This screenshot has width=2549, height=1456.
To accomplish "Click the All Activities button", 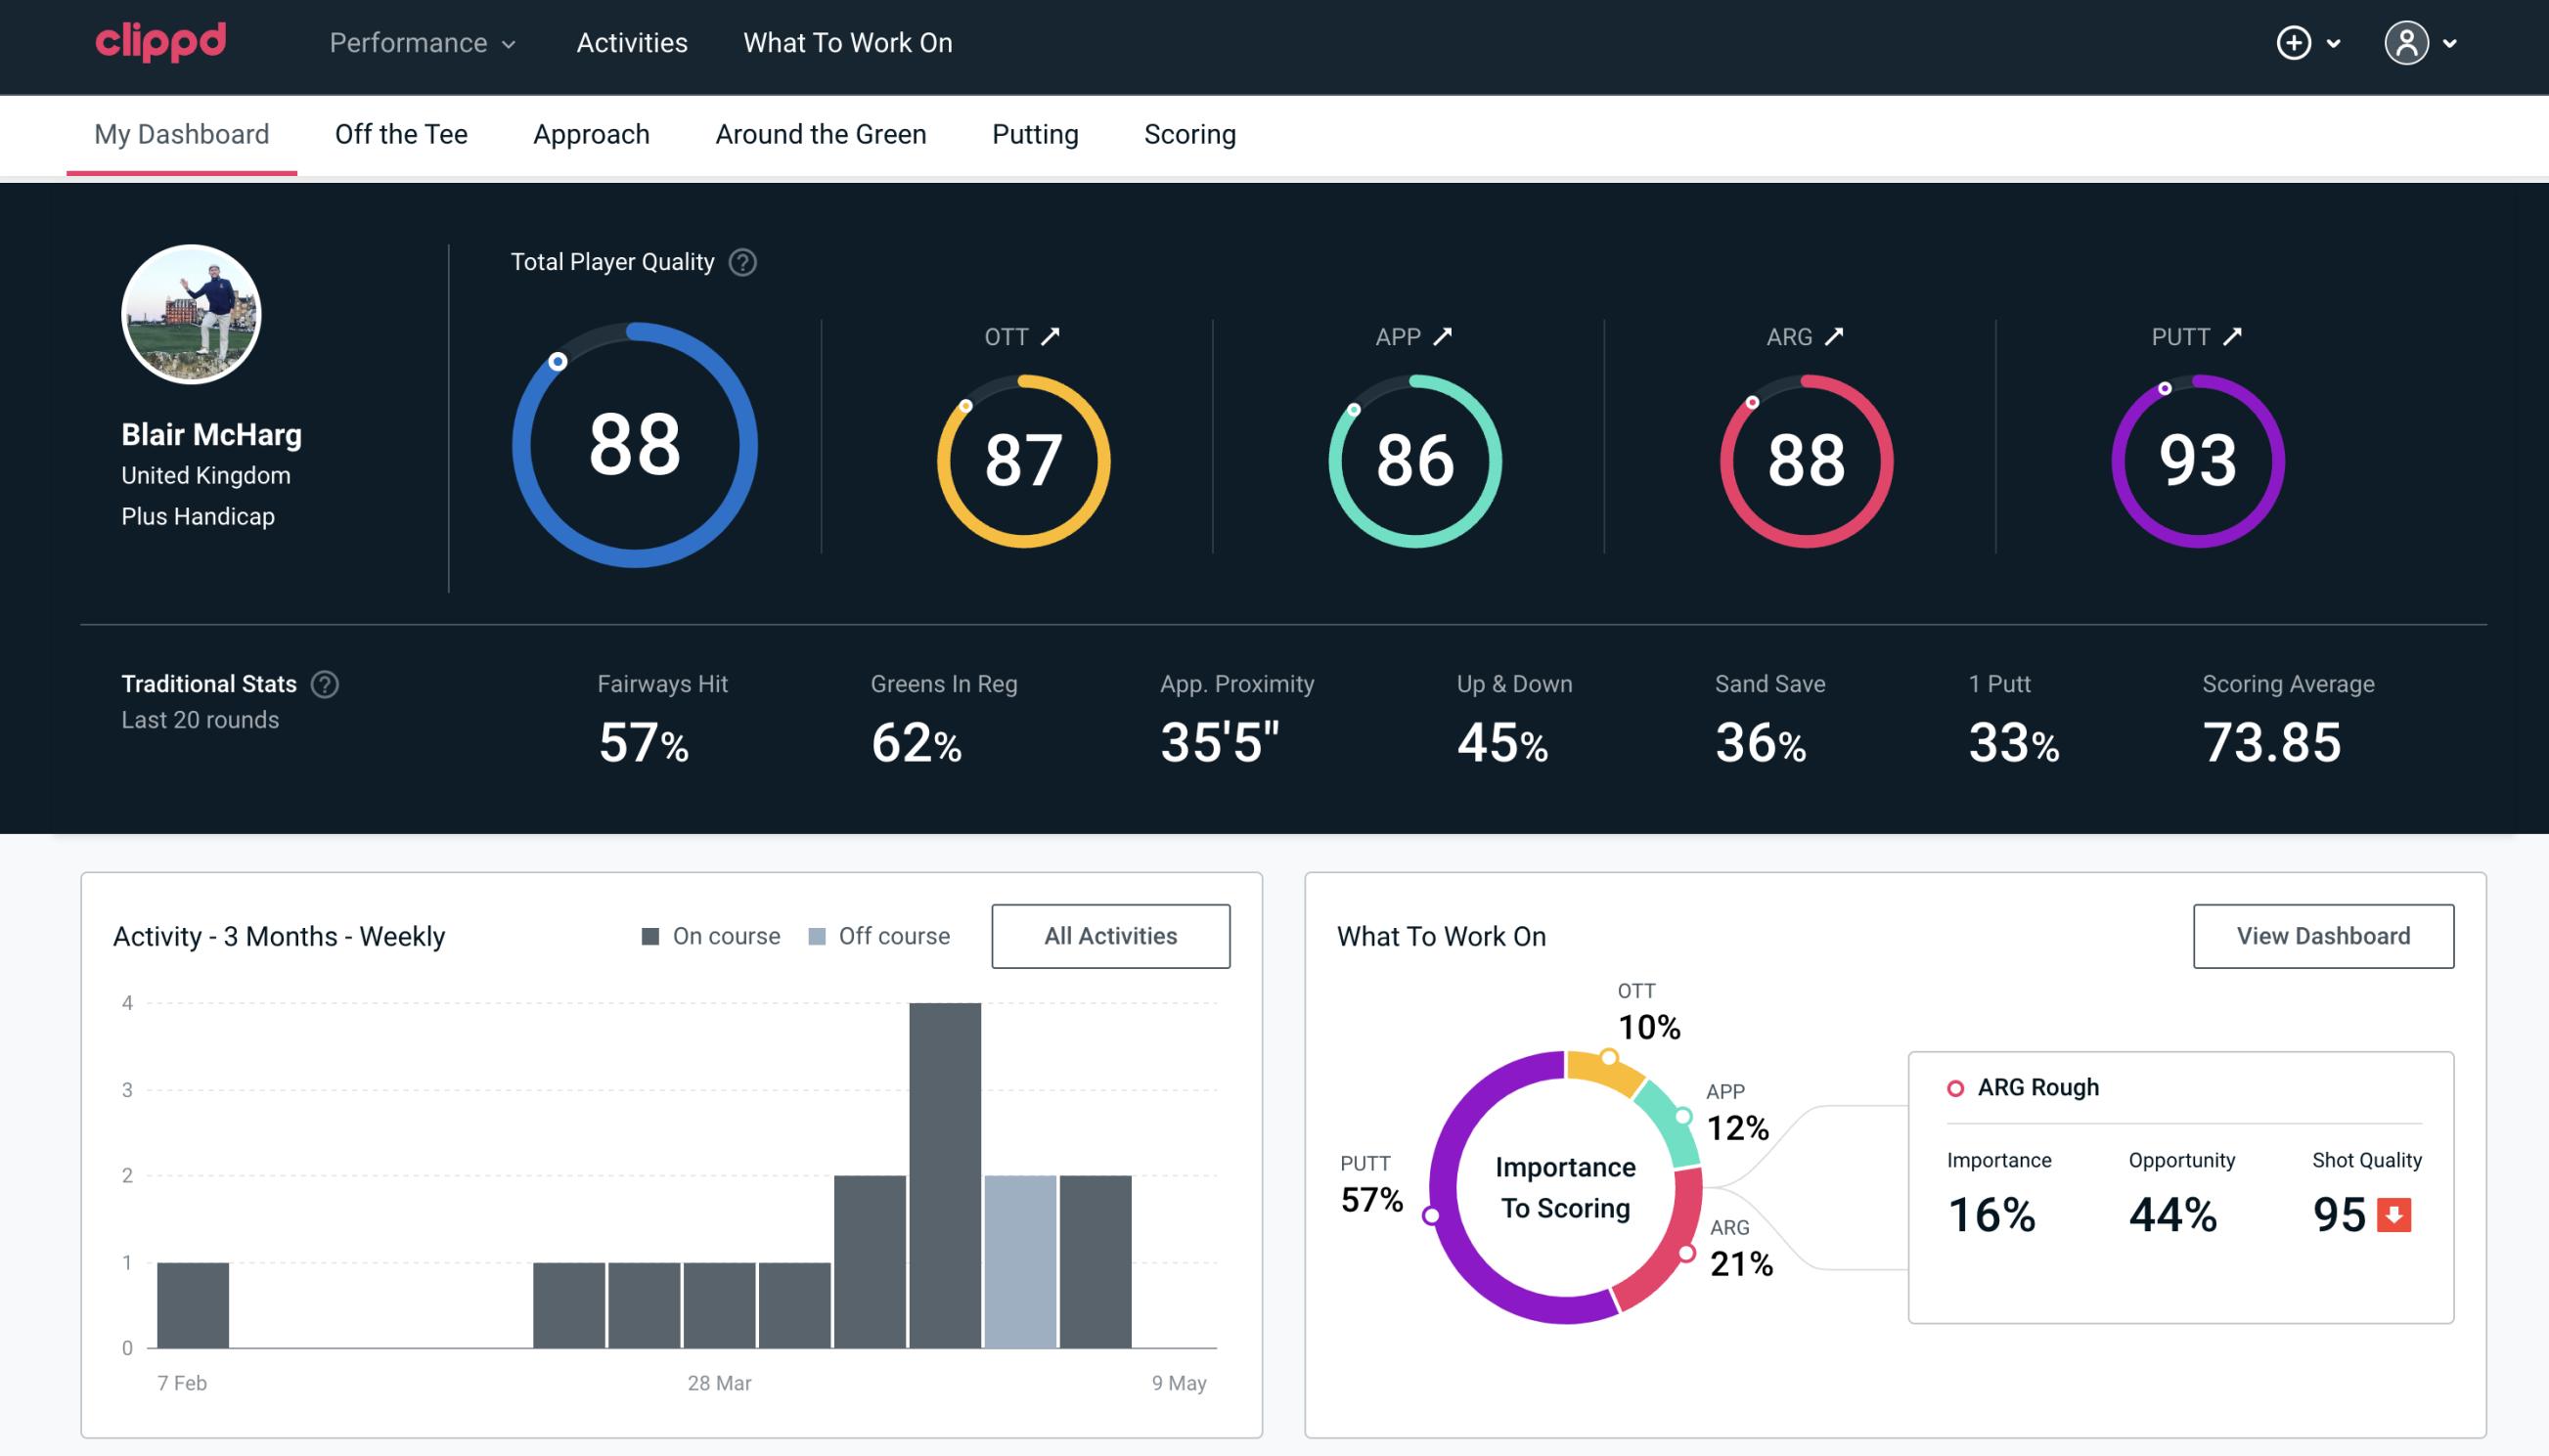I will (x=1110, y=936).
